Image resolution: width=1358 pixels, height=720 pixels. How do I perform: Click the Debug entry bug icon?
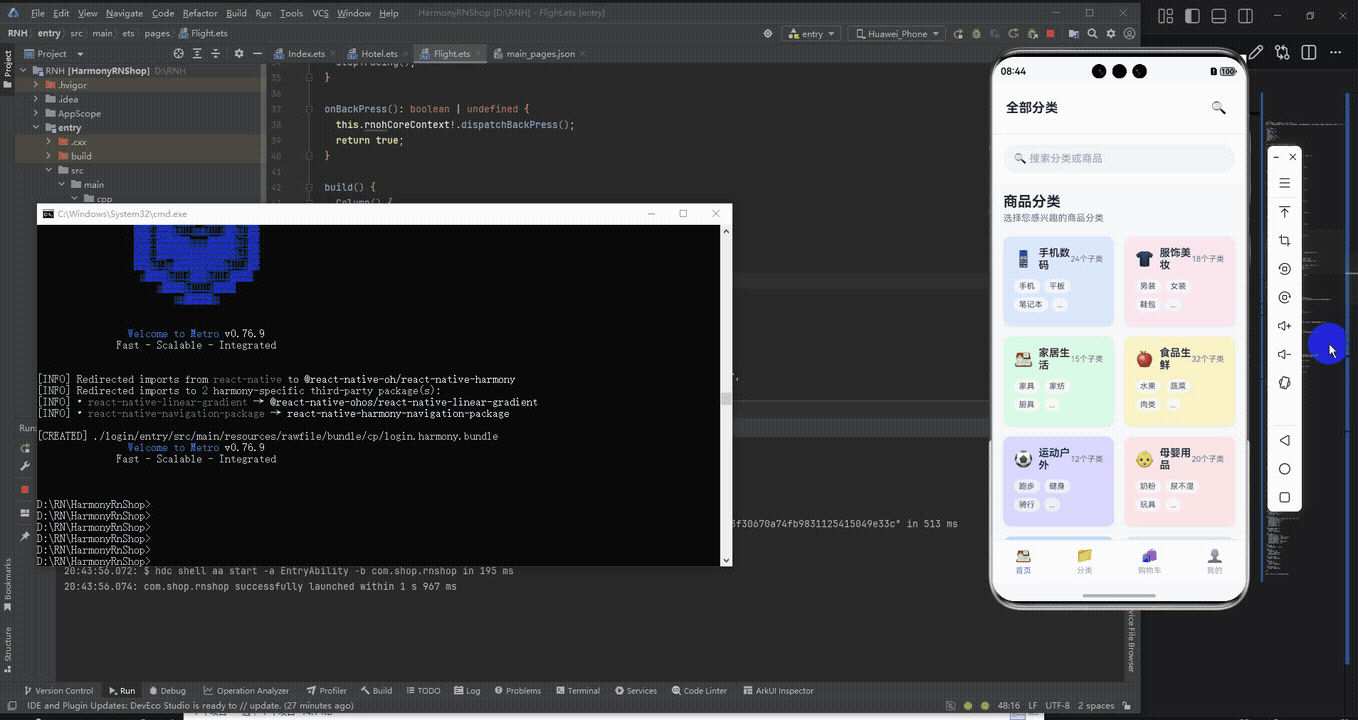coord(976,33)
